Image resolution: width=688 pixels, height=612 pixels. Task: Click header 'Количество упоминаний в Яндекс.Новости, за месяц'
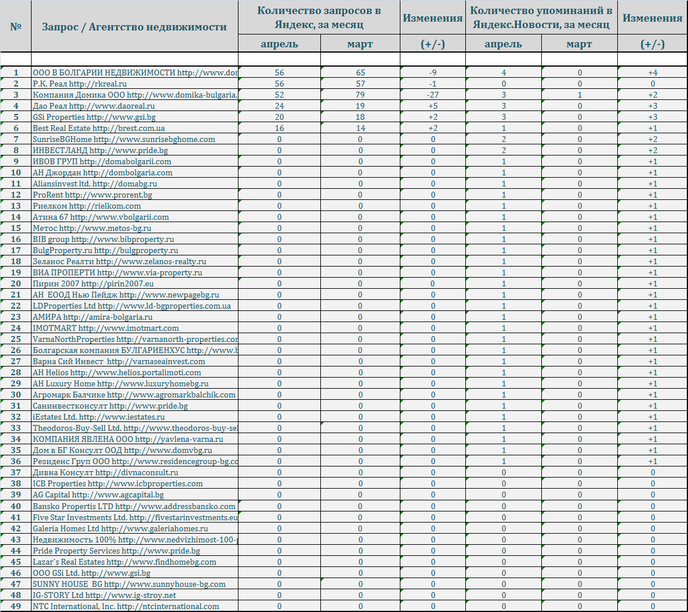[541, 18]
